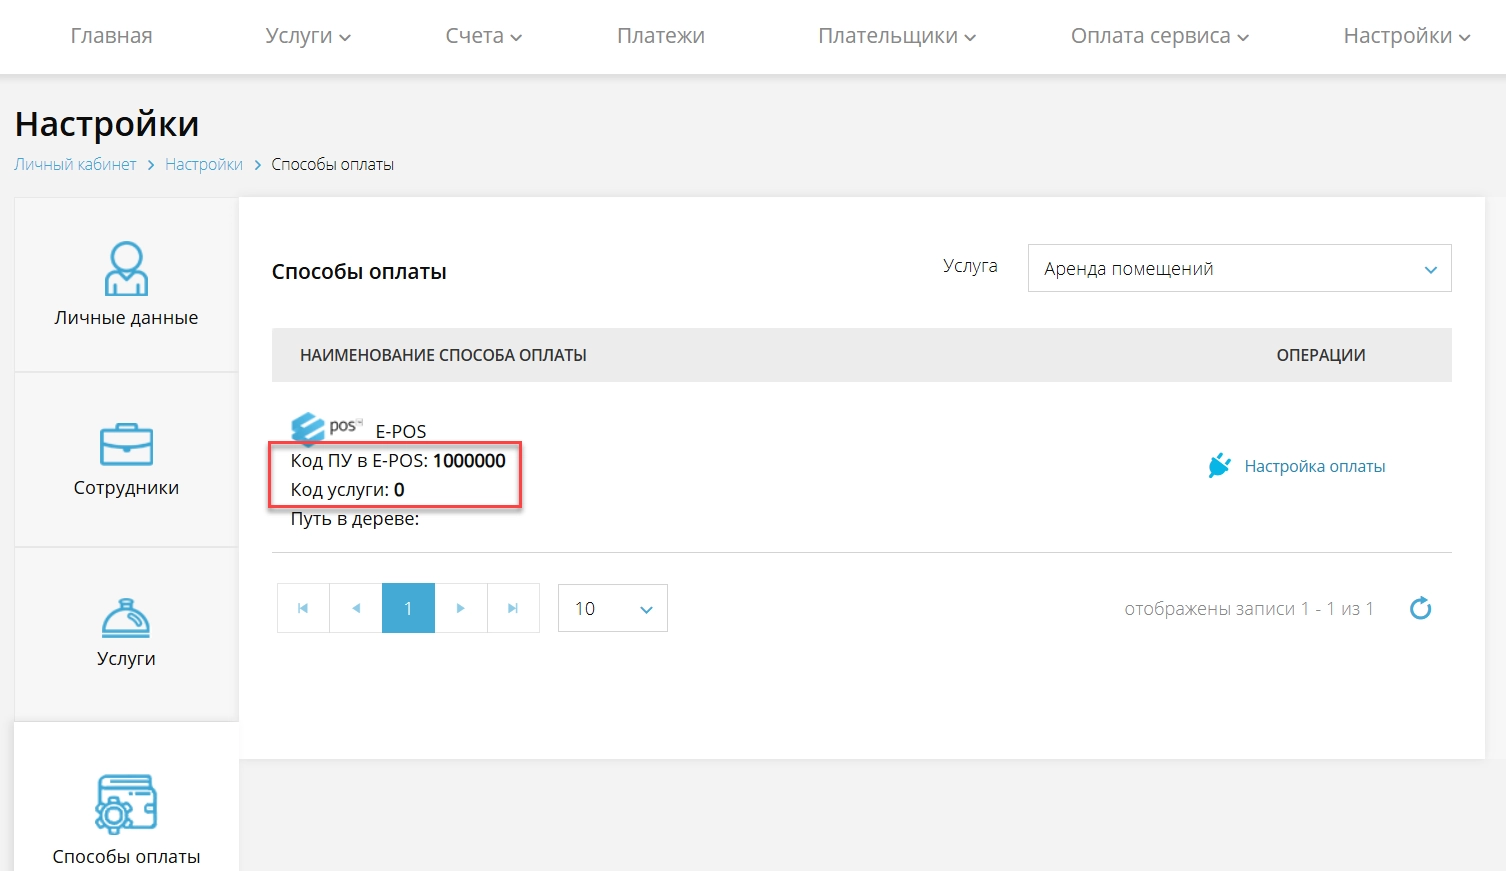Image resolution: width=1506 pixels, height=871 pixels.
Task: Go to the first page of records
Action: pyautogui.click(x=303, y=608)
